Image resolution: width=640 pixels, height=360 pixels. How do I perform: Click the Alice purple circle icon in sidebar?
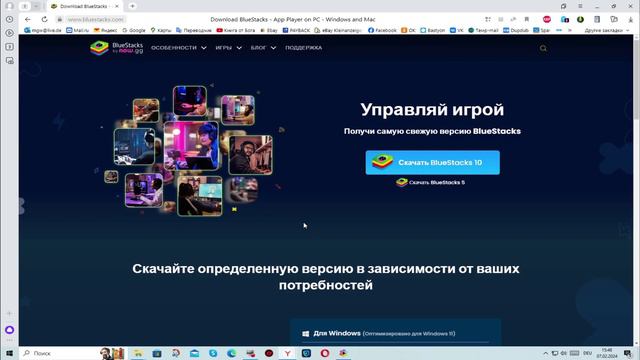click(9, 330)
